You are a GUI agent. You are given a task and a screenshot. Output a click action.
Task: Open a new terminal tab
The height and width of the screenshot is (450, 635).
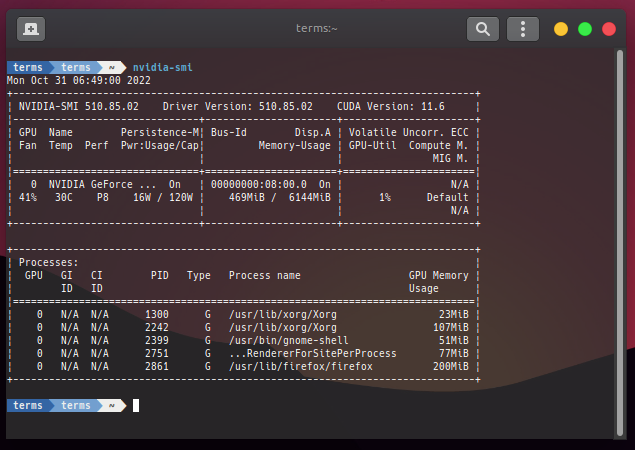(x=31, y=29)
